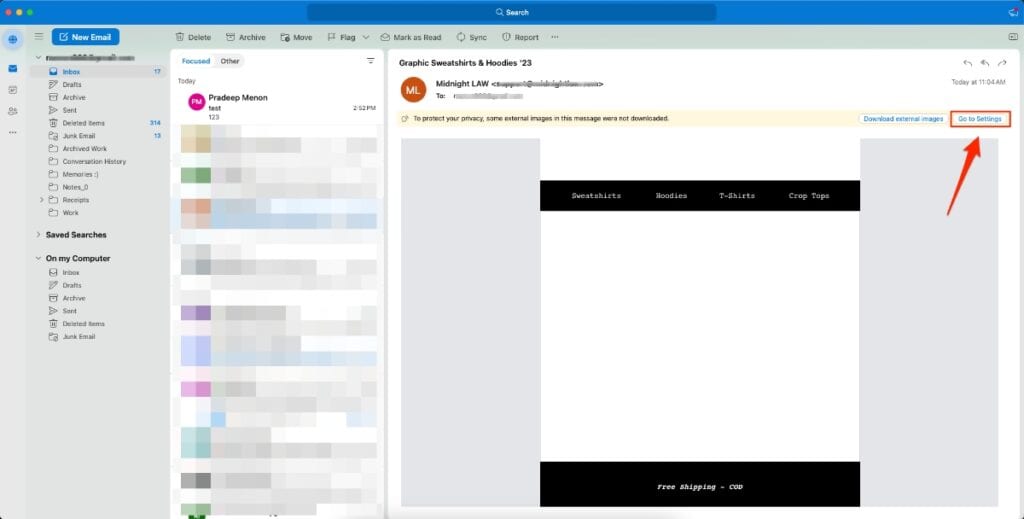The height and width of the screenshot is (519, 1024).
Task: Open the Mail view icon in left rail
Action: 12,69
